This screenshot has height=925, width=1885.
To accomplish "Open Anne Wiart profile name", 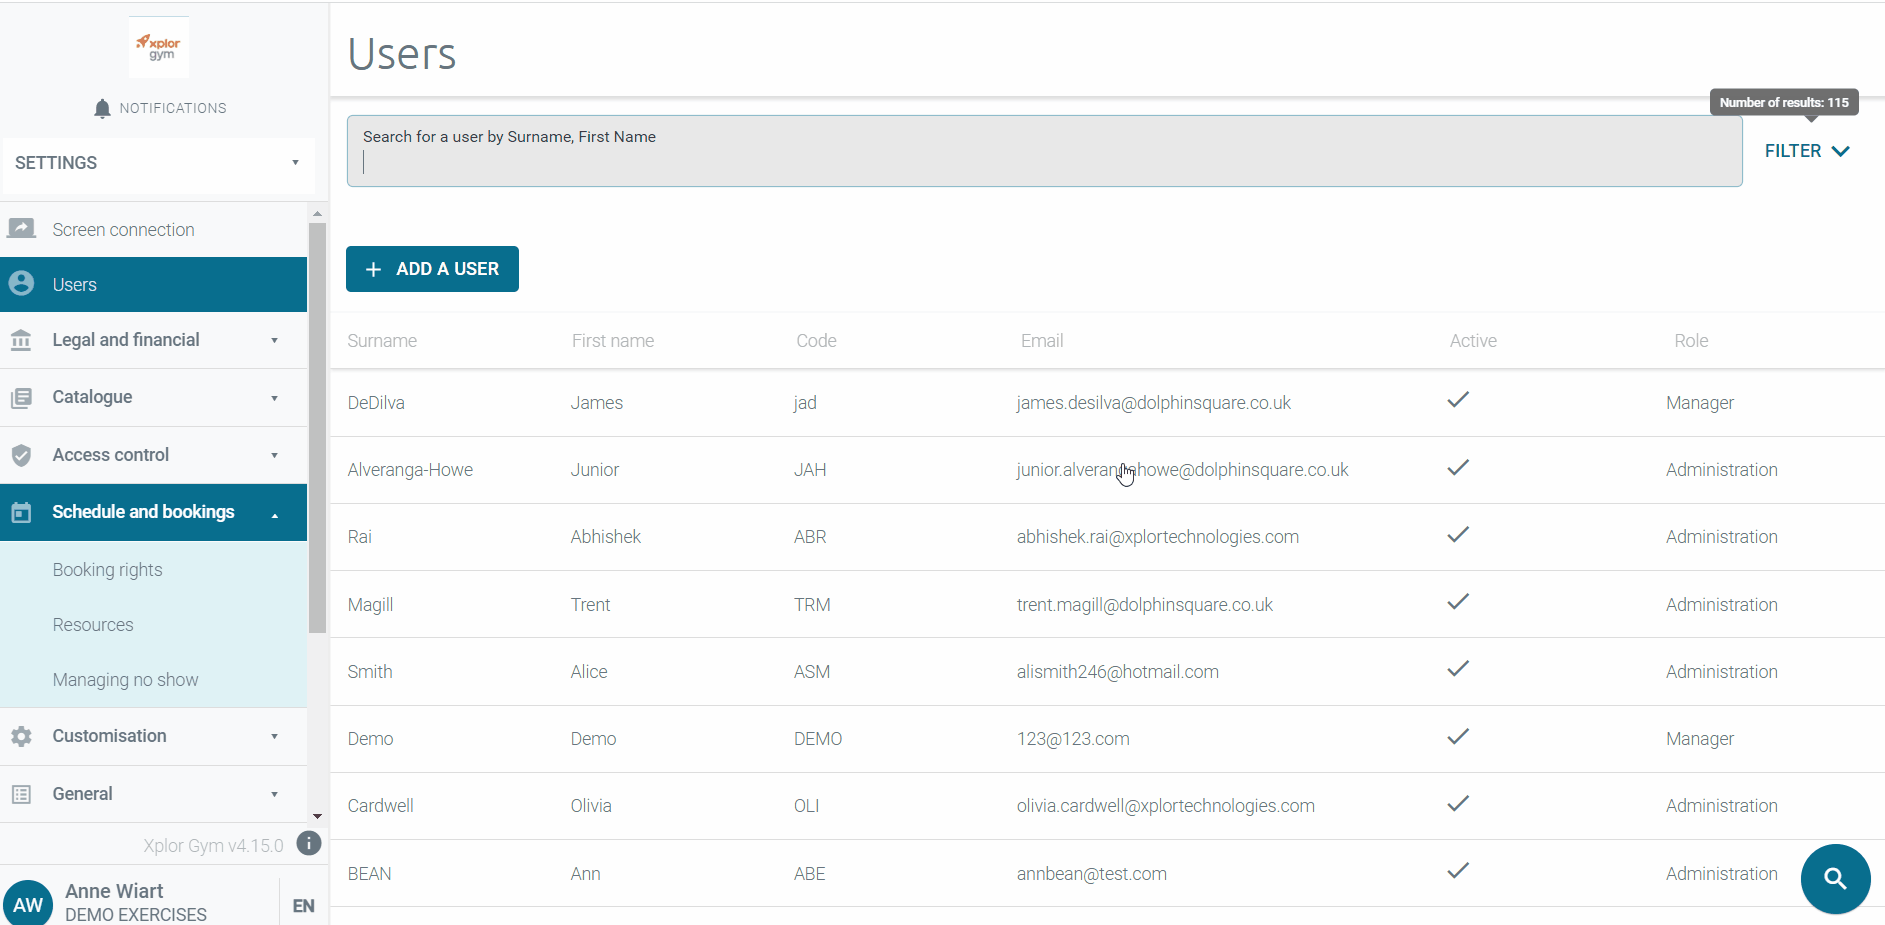I will pos(114,891).
